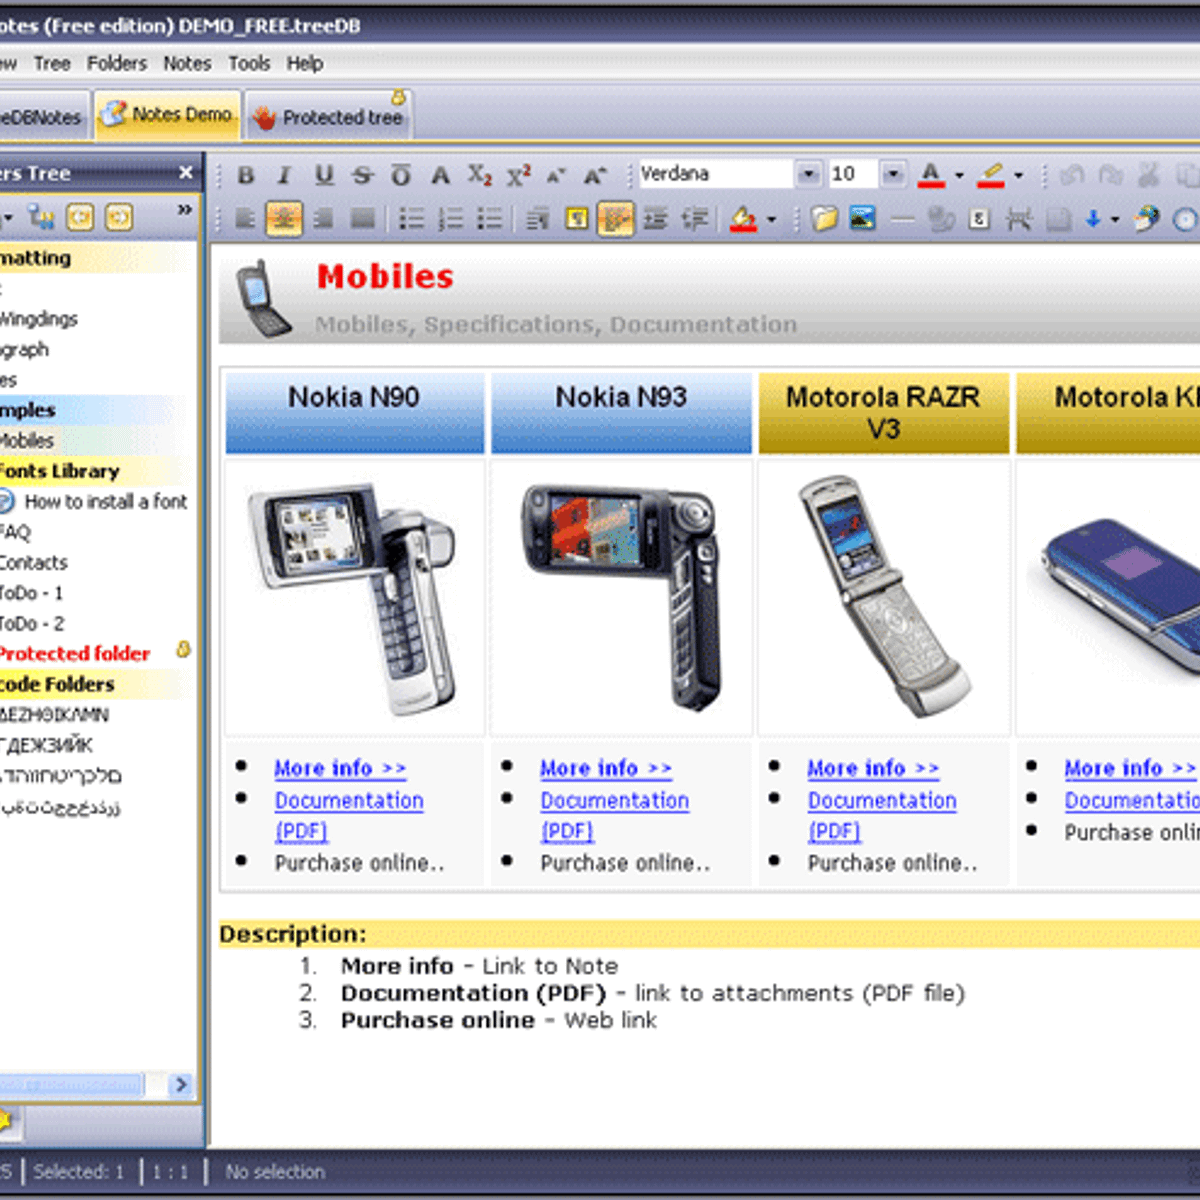Open the Tools menu
Image resolution: width=1200 pixels, height=1200 pixels.
[x=249, y=63]
